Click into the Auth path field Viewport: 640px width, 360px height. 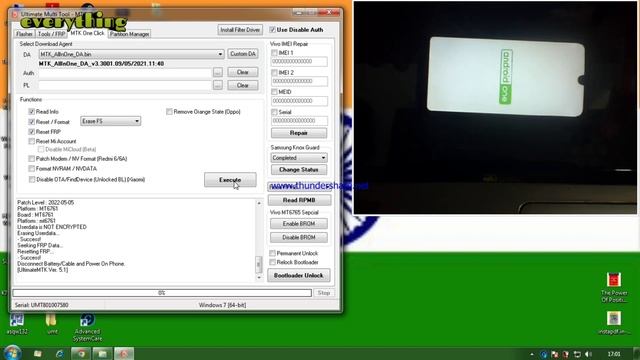click(x=125, y=73)
